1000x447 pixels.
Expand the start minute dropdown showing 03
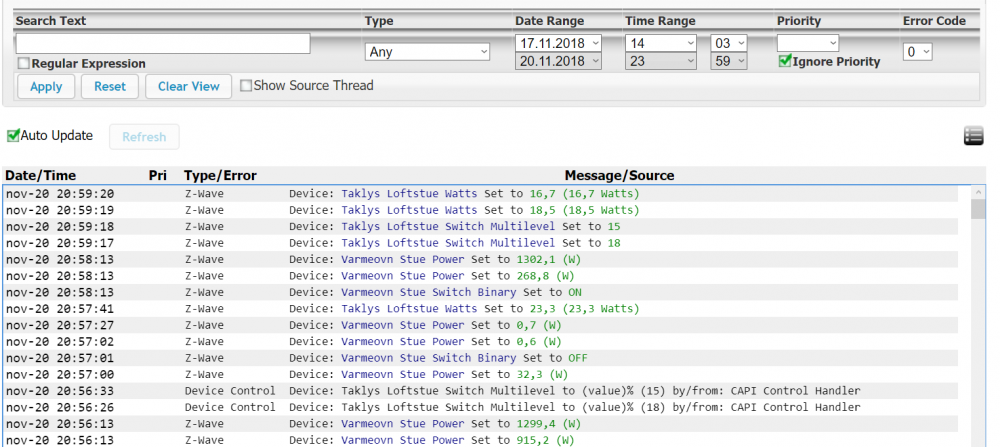pos(728,43)
